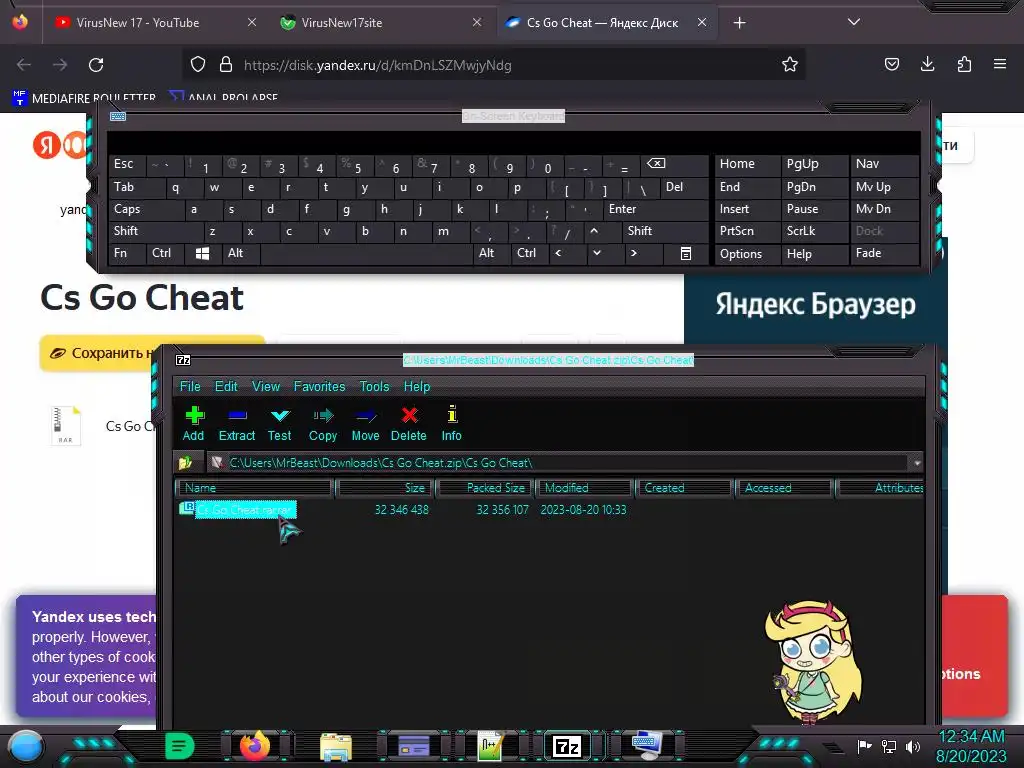Sort by the Name column header
The image size is (1024, 768).
(x=255, y=488)
